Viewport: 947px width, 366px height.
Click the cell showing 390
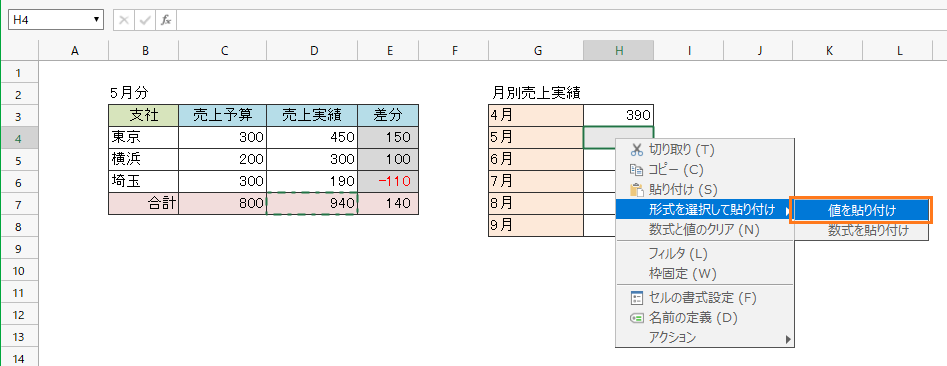coord(618,115)
